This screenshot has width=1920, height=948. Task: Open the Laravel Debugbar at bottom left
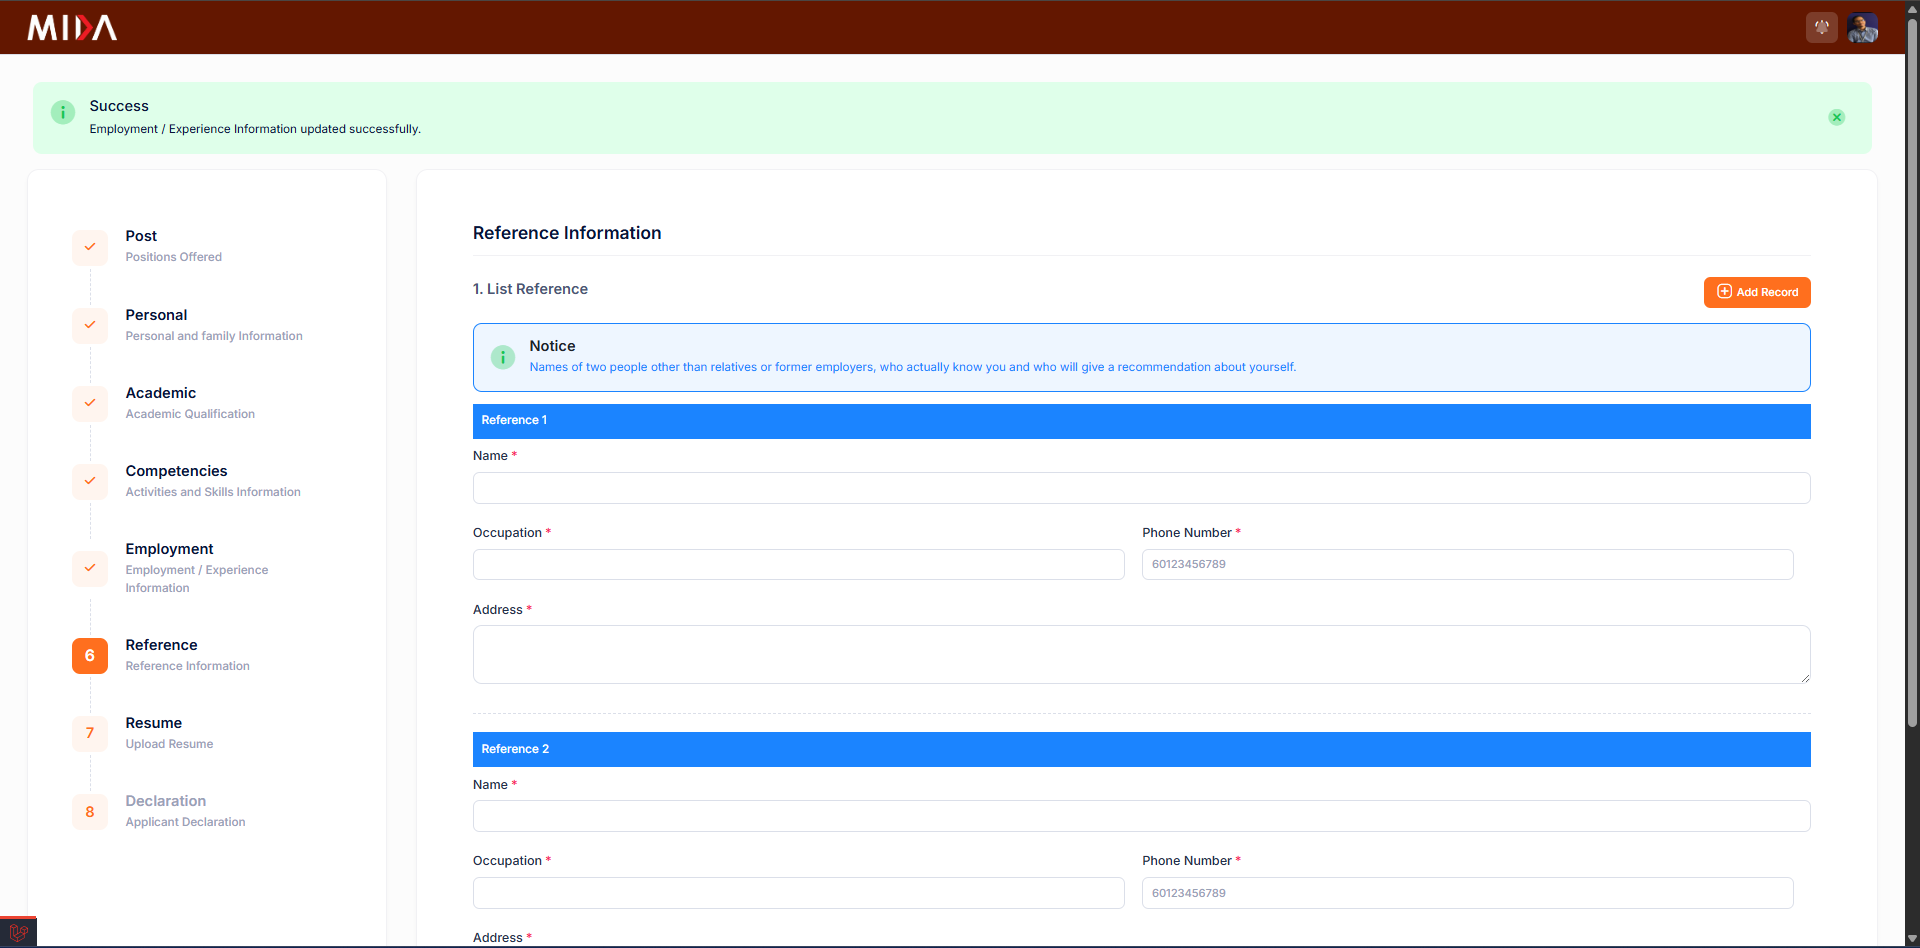(x=18, y=931)
